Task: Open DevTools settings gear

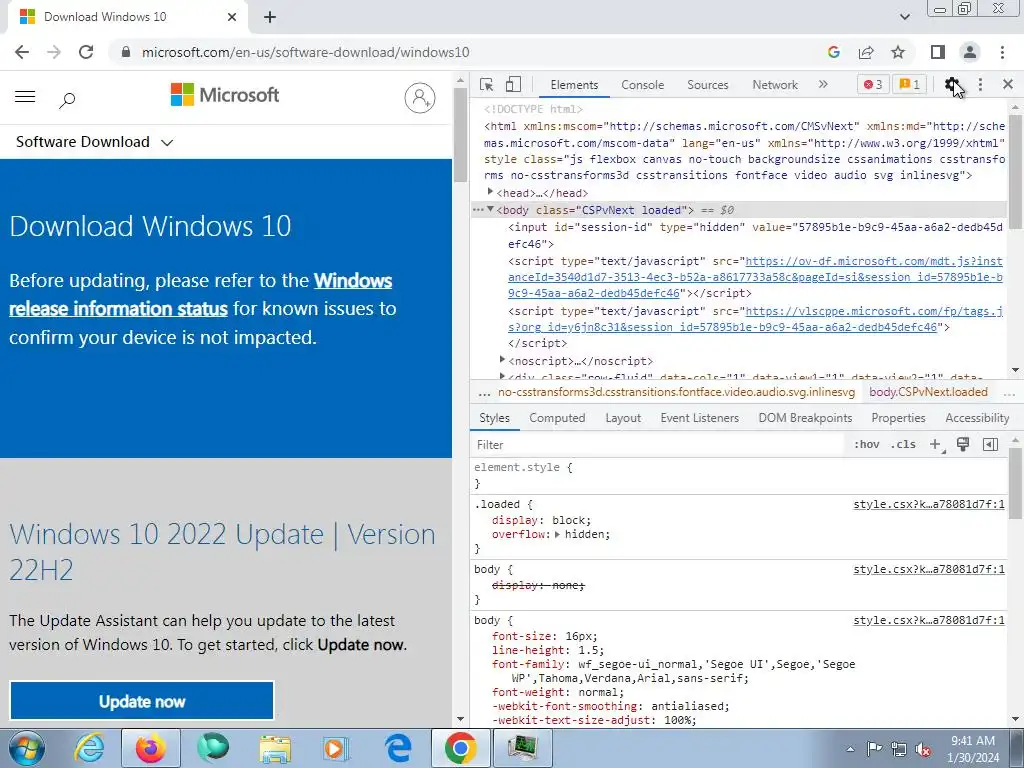Action: coord(952,84)
